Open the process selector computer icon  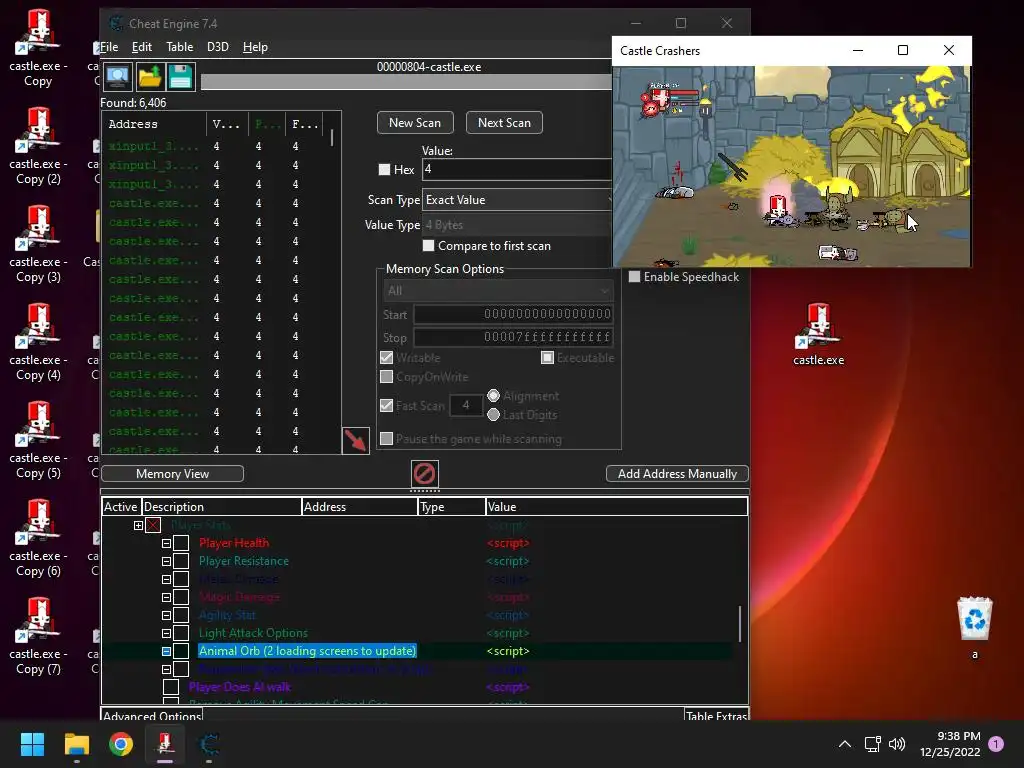(118, 77)
